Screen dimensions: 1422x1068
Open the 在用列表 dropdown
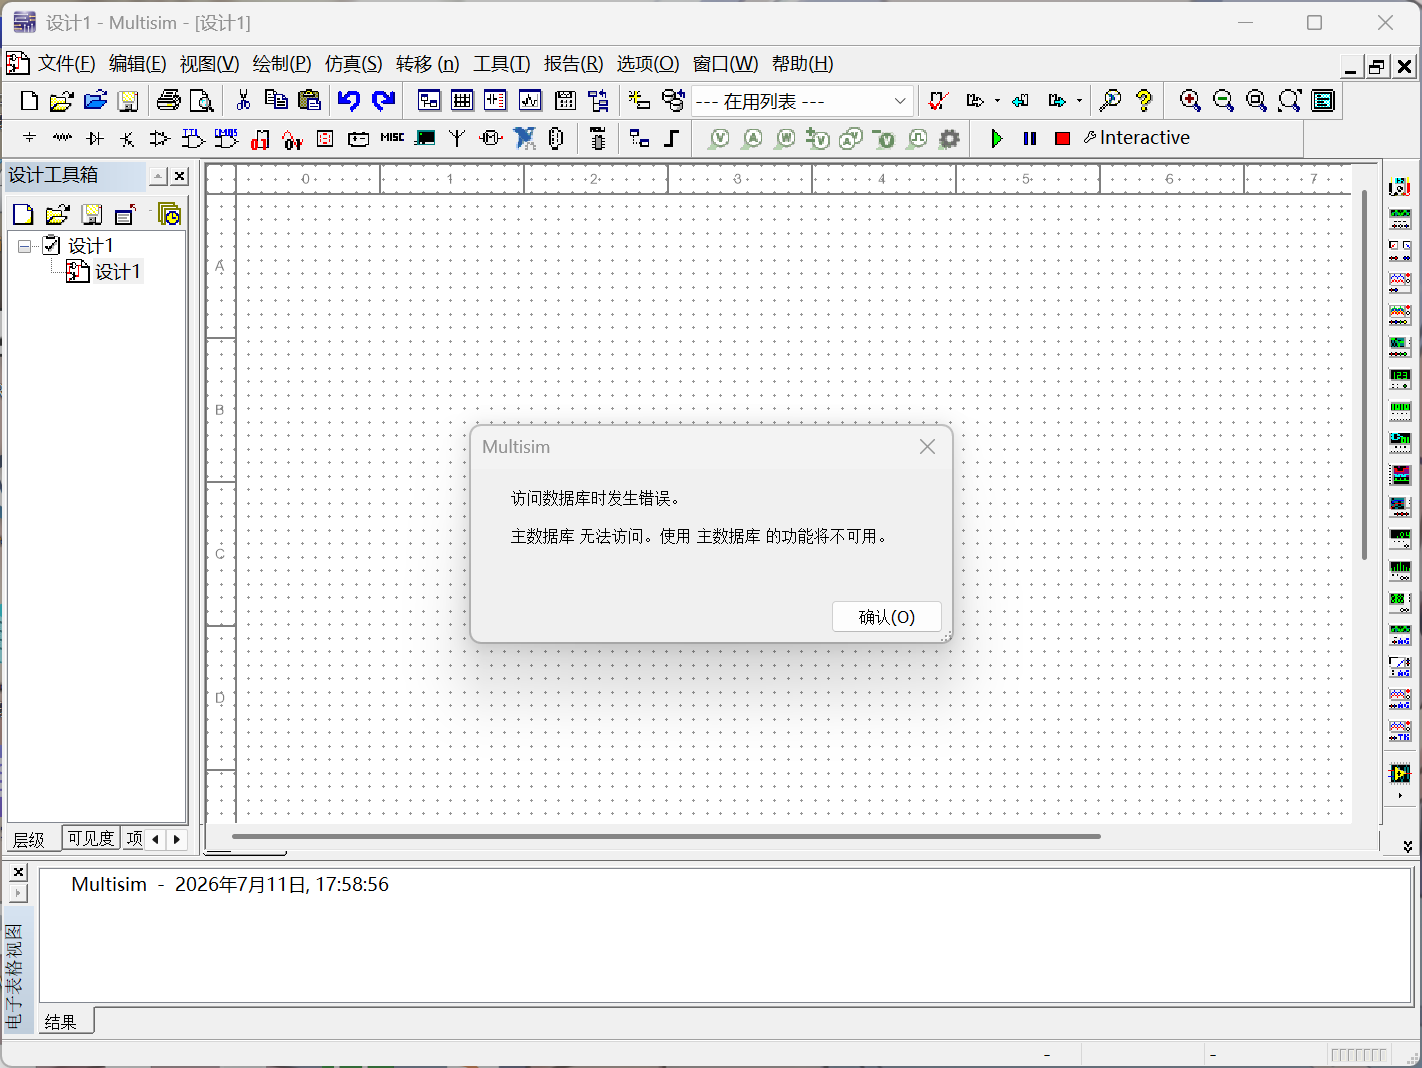coord(802,101)
